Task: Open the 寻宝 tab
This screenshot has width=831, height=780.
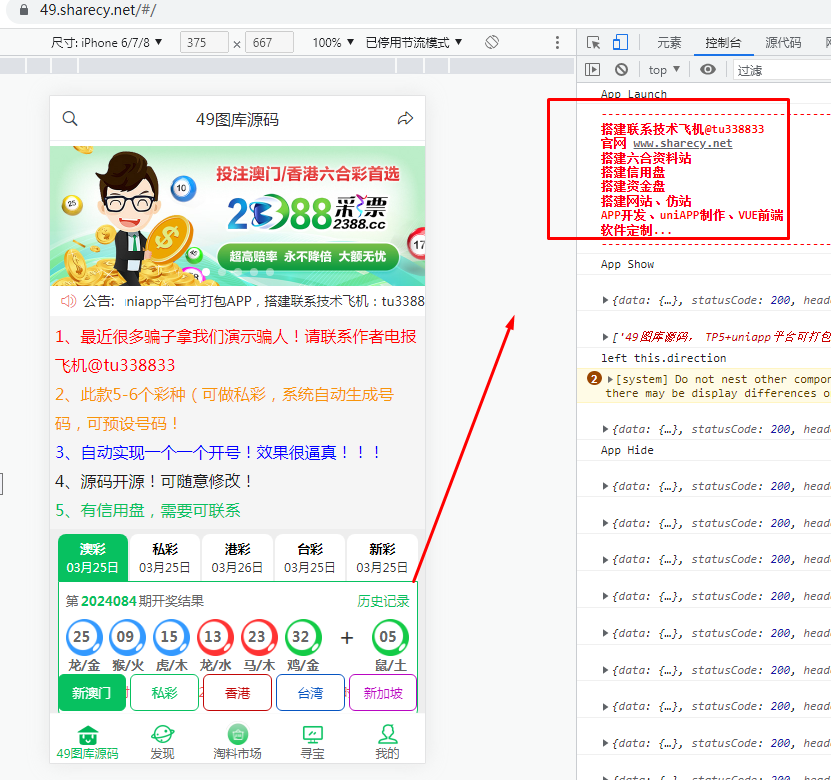Action: [x=312, y=742]
